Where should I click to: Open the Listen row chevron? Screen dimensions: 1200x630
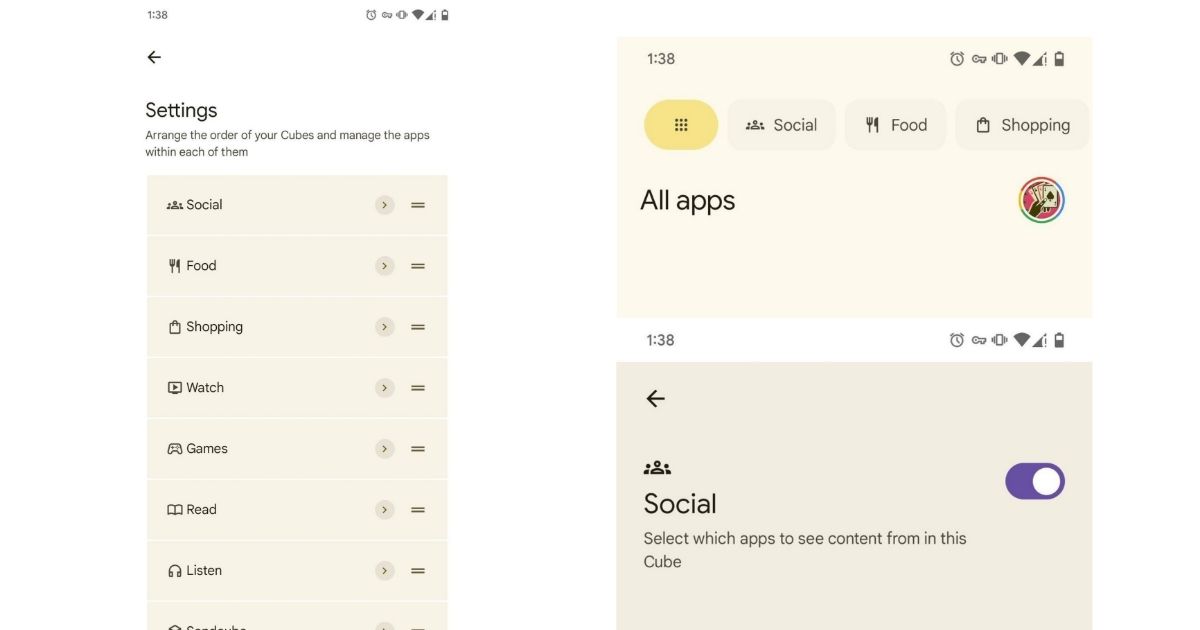385,571
